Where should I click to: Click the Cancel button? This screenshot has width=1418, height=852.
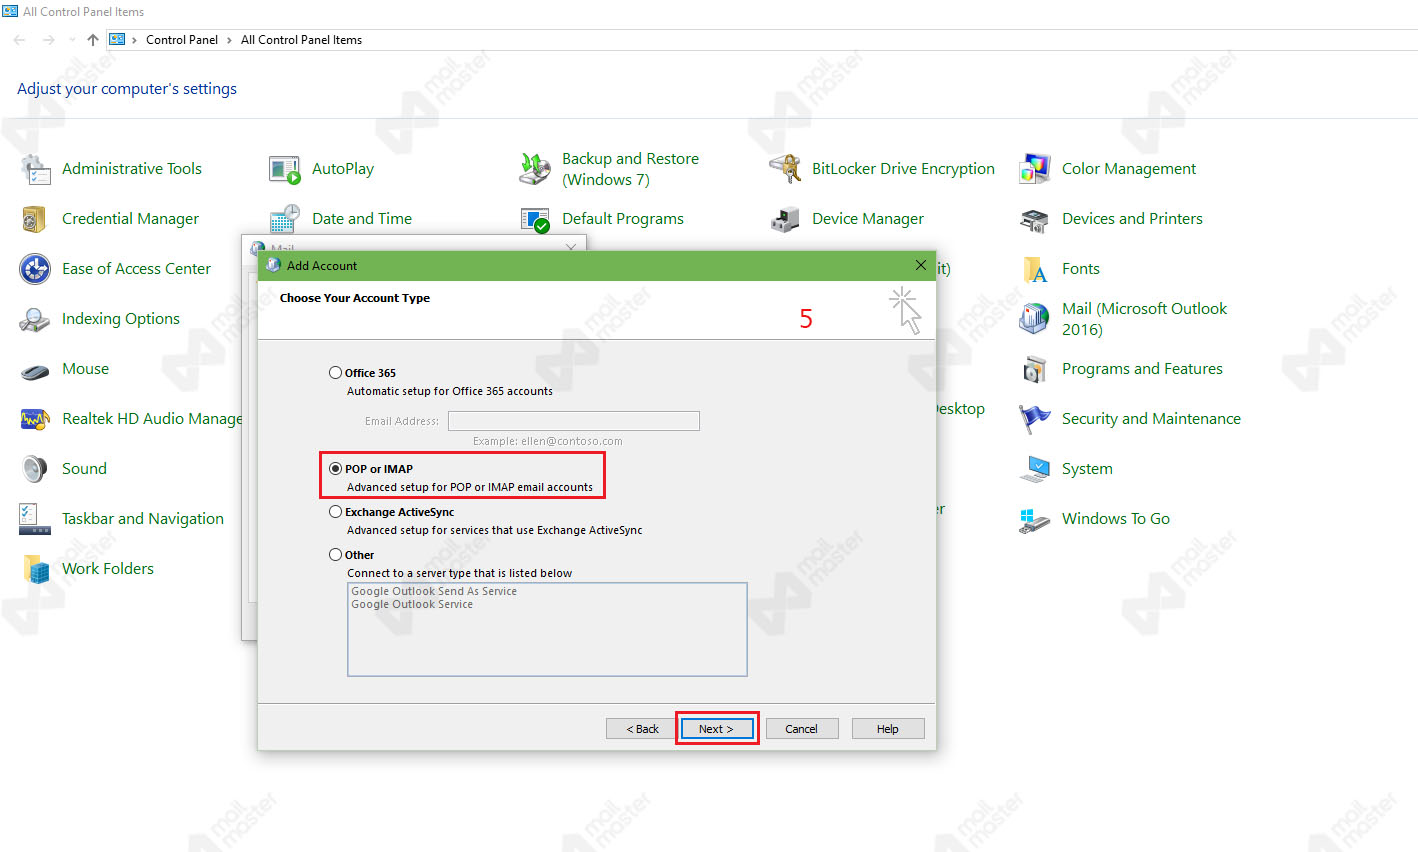click(x=801, y=729)
